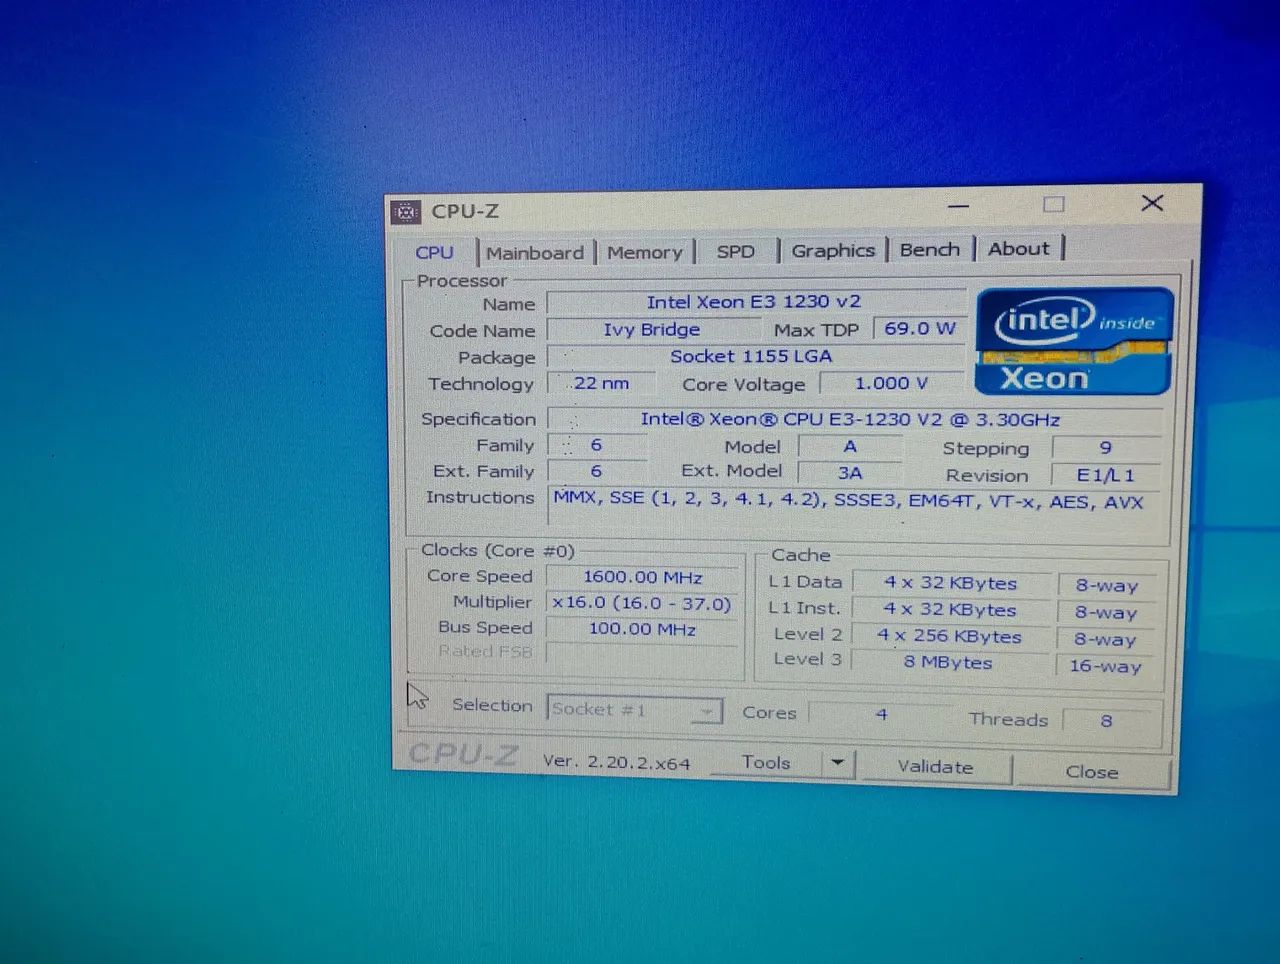This screenshot has height=964, width=1280.
Task: Open the Memory tab
Action: point(644,253)
